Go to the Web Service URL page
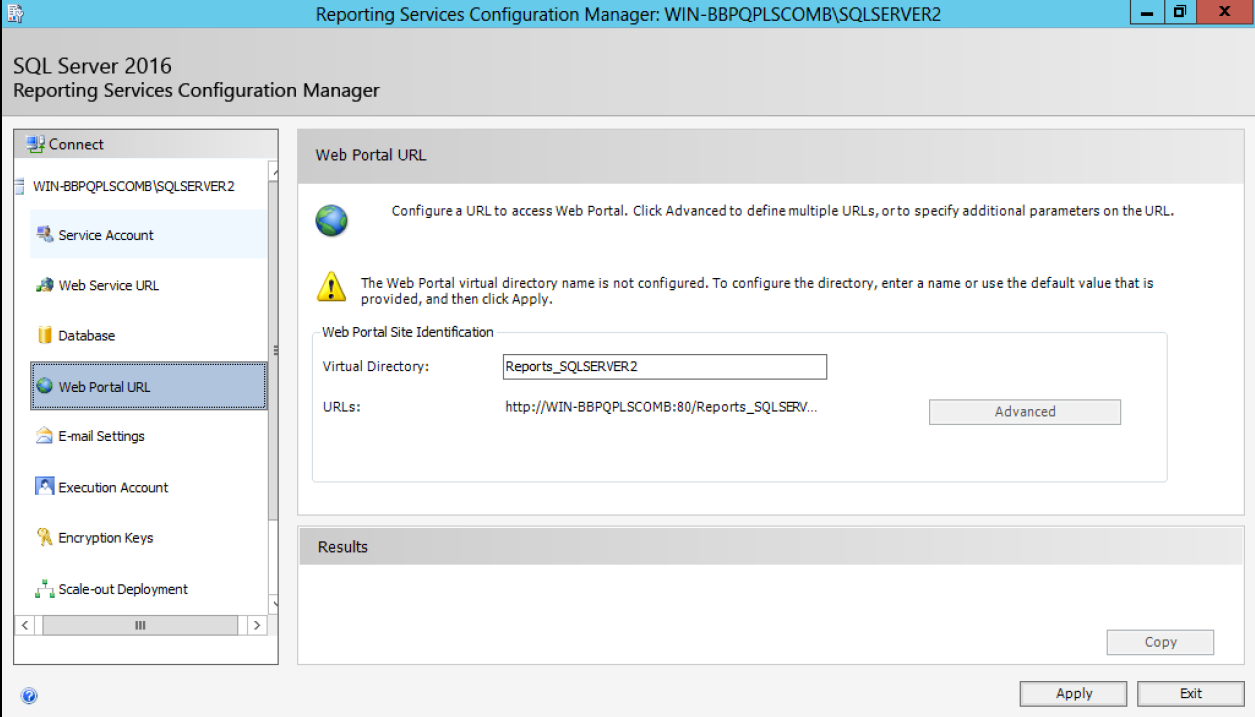The width and height of the screenshot is (1255, 717). point(149,285)
